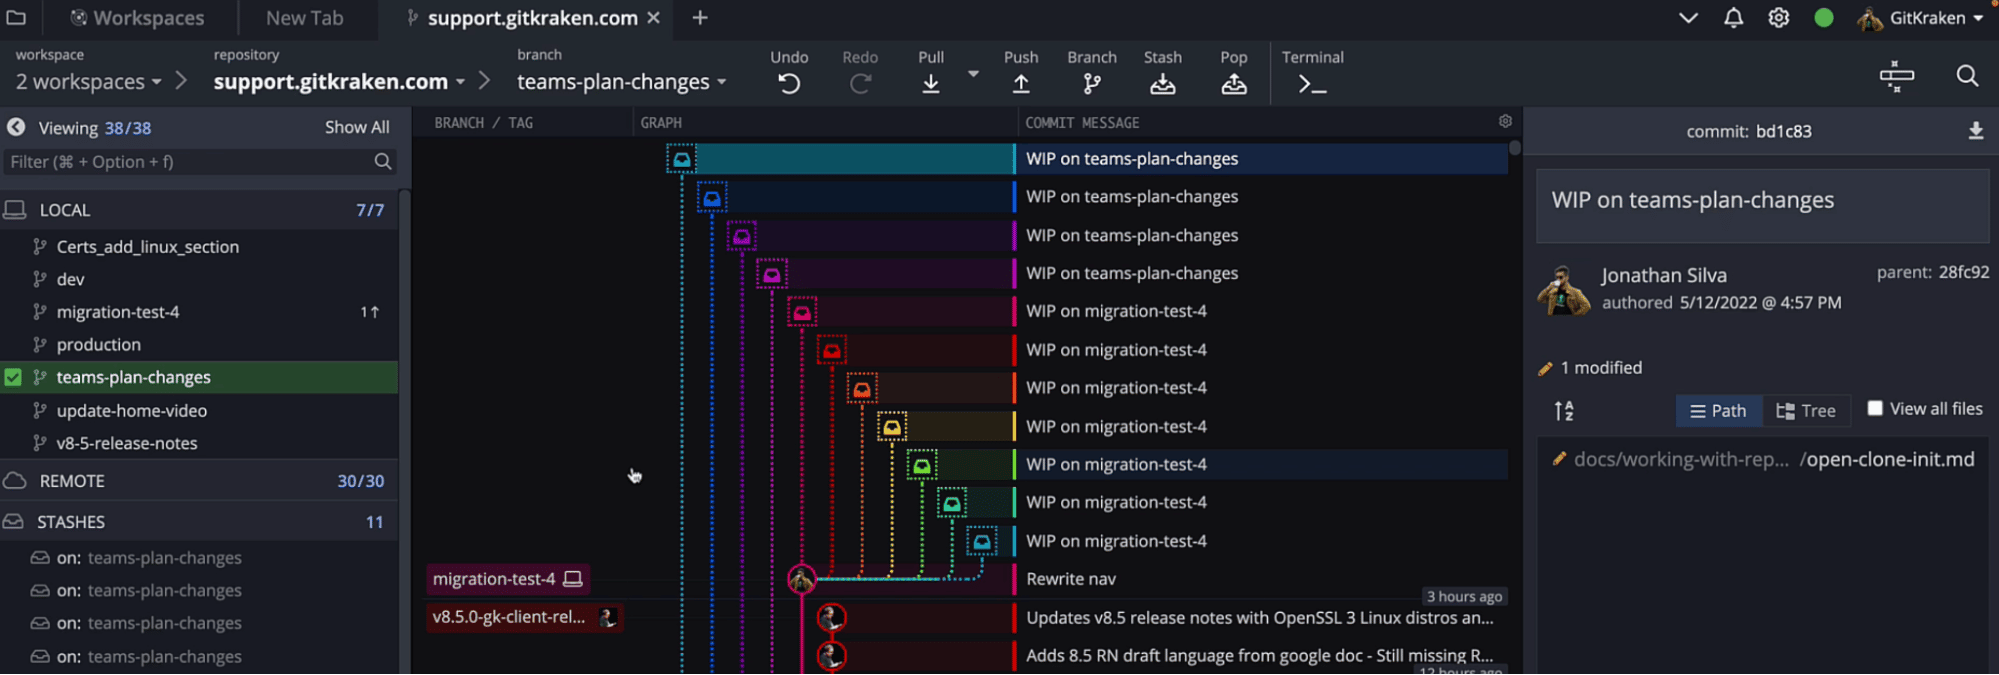
Task: Click the green status indicator icon
Action: point(1824,18)
